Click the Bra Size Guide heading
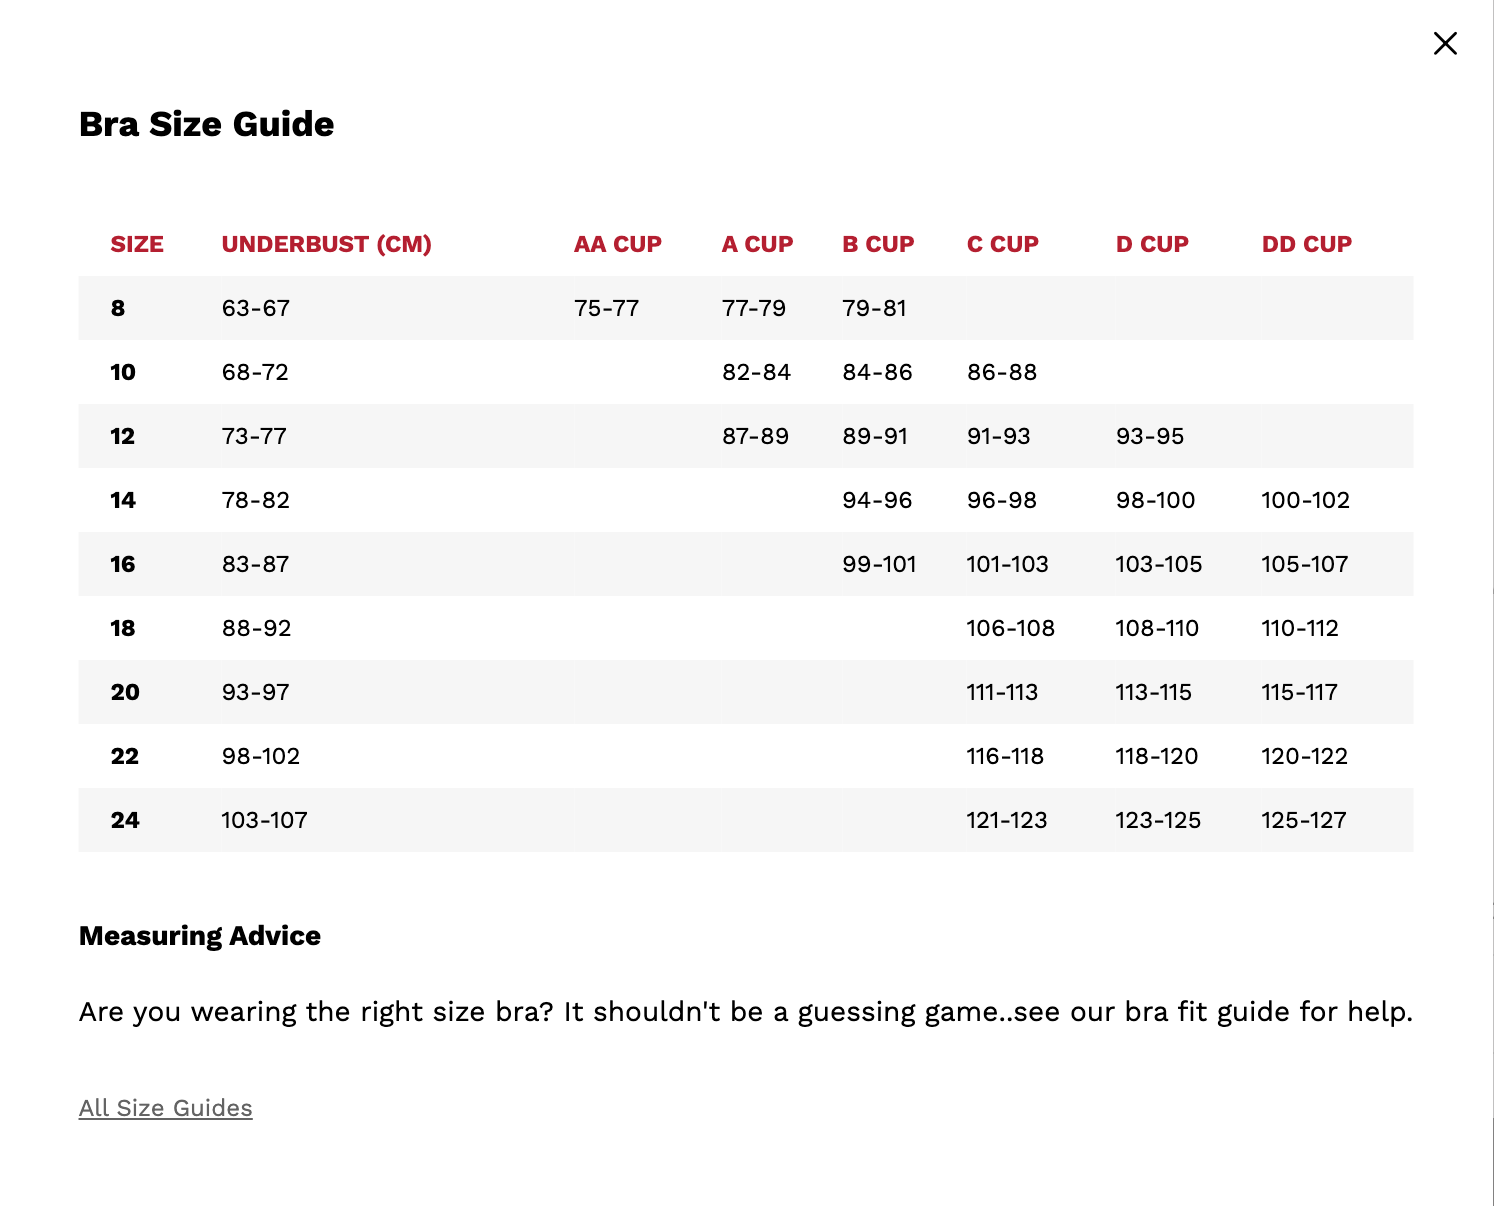 click(207, 124)
